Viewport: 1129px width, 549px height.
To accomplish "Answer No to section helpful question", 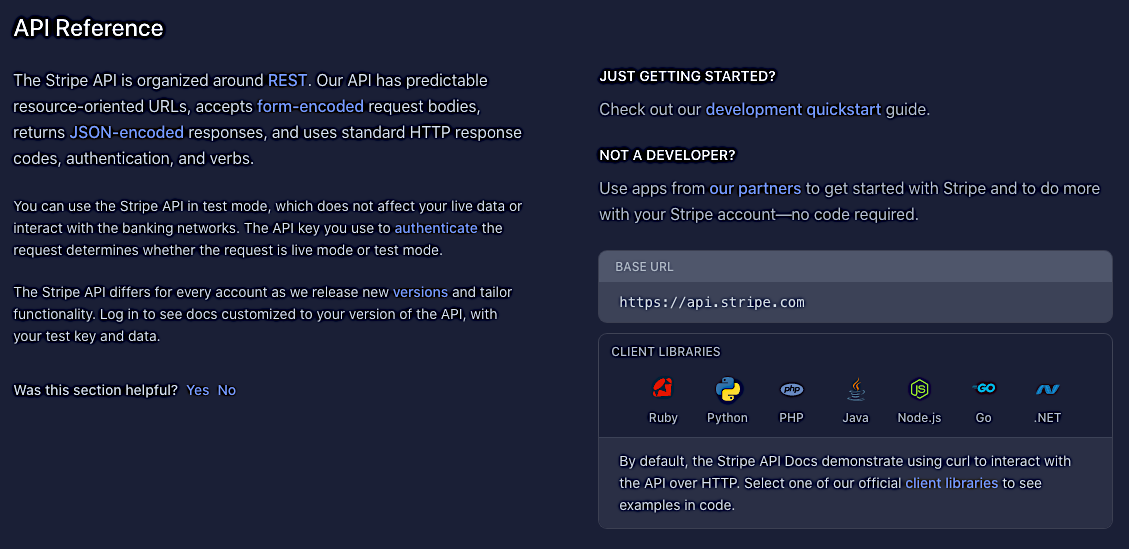I will (227, 390).
